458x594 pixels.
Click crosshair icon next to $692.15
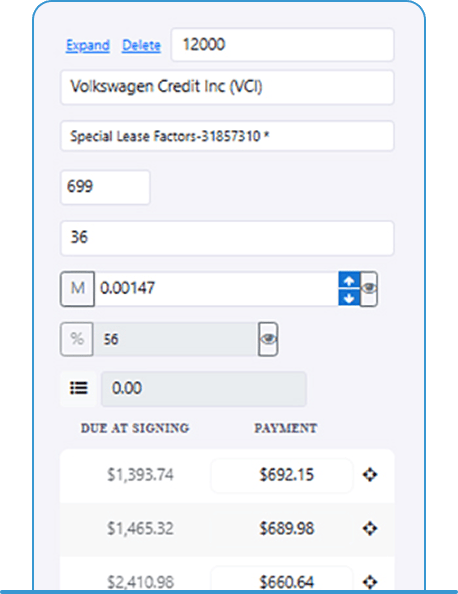369,475
